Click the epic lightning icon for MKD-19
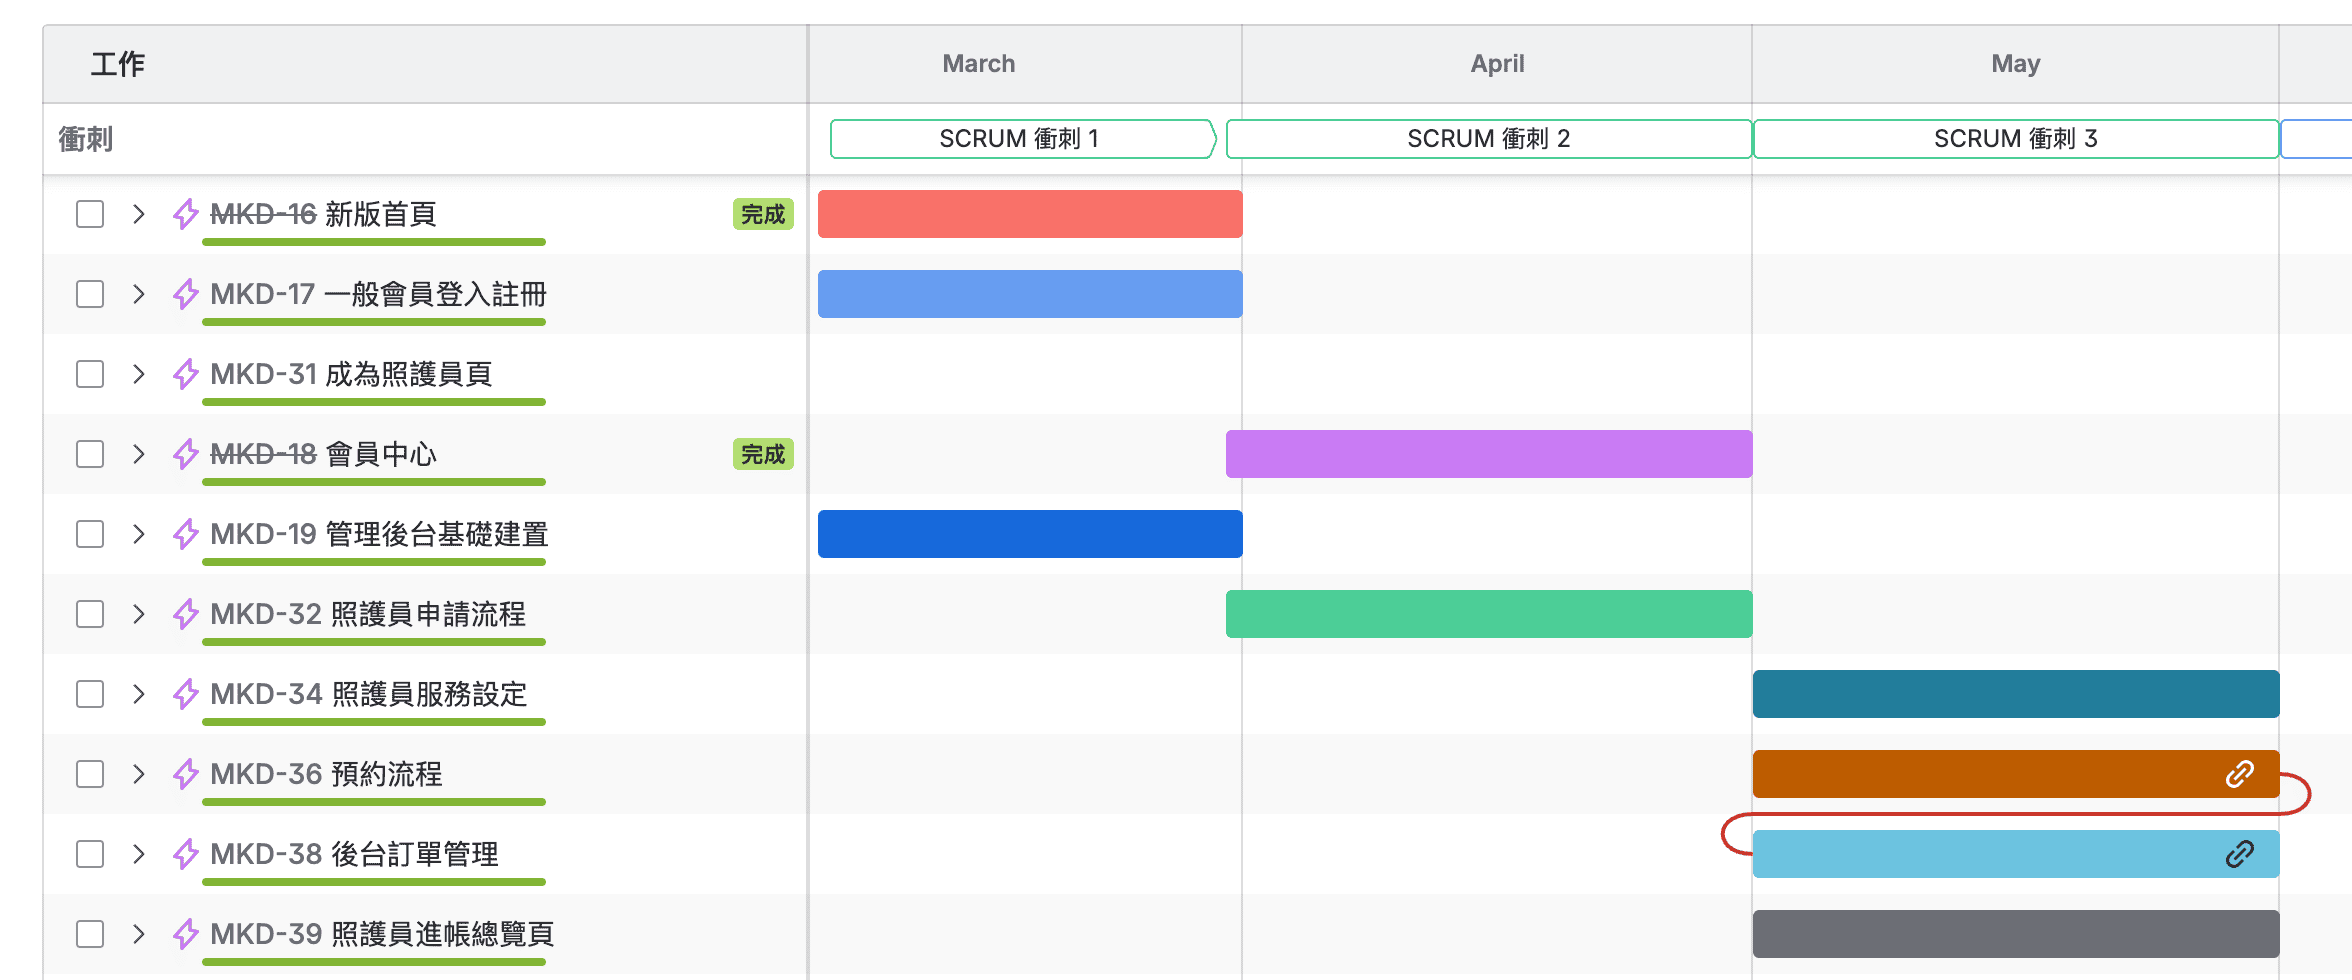This screenshot has width=2352, height=980. pos(186,534)
